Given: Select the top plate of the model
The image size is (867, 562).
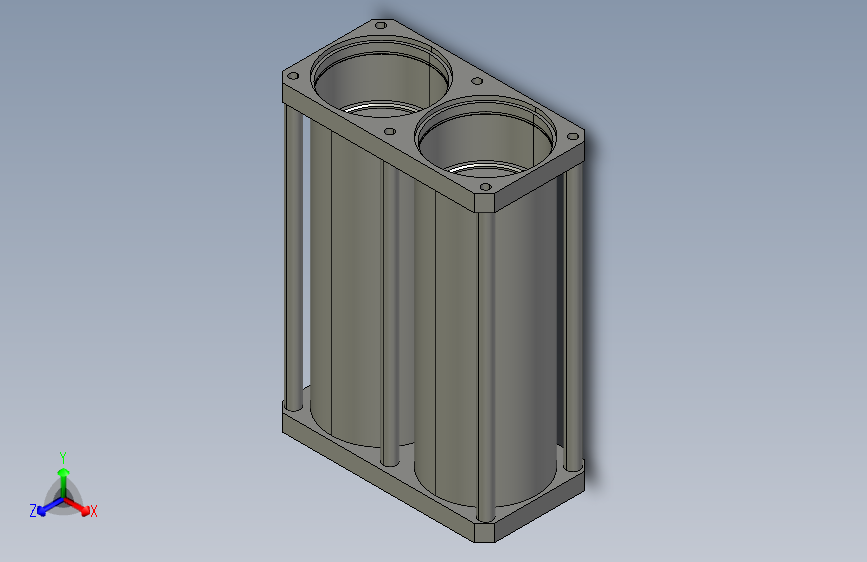Looking at the screenshot, I should 434,116.
